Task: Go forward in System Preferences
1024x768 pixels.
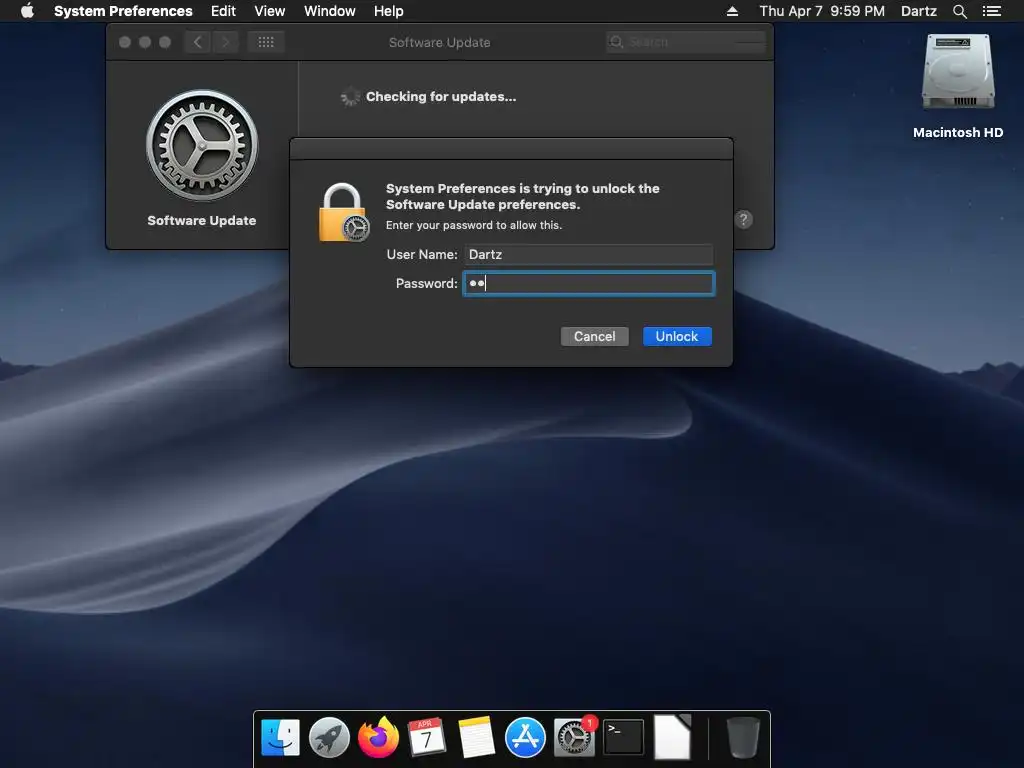Action: [x=225, y=42]
